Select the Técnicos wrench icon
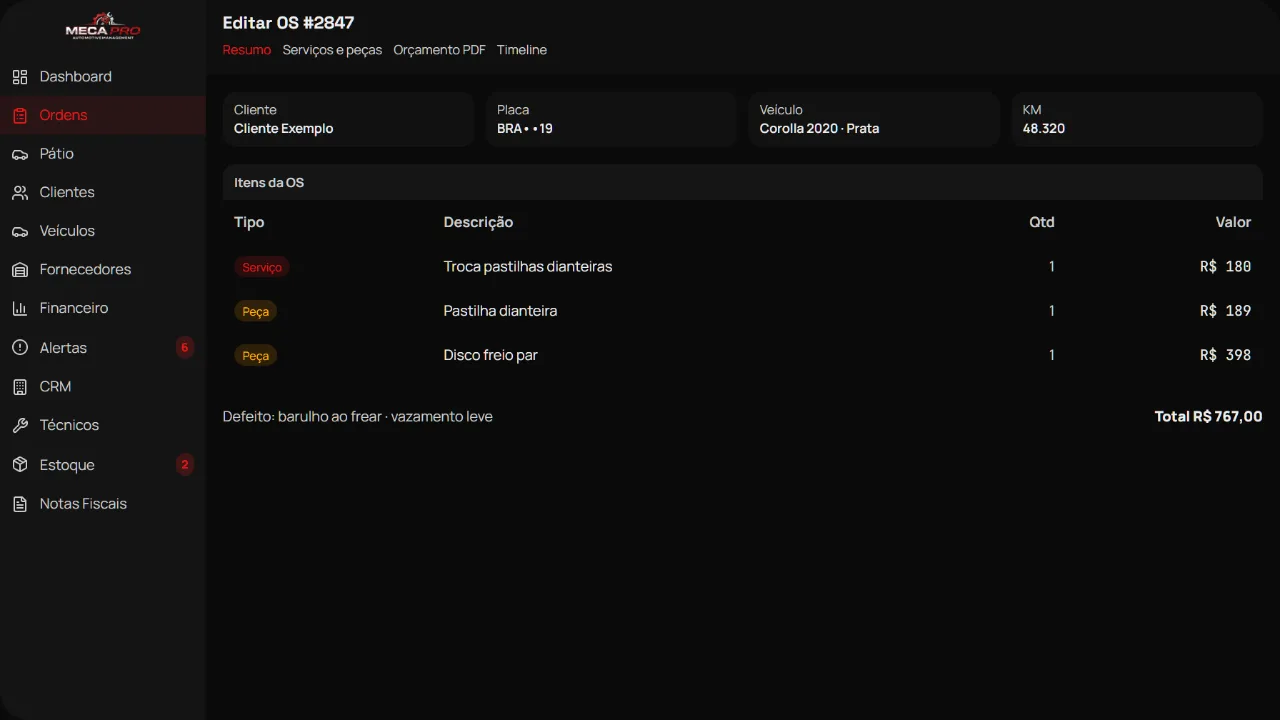The height and width of the screenshot is (720, 1280). pyautogui.click(x=20, y=425)
